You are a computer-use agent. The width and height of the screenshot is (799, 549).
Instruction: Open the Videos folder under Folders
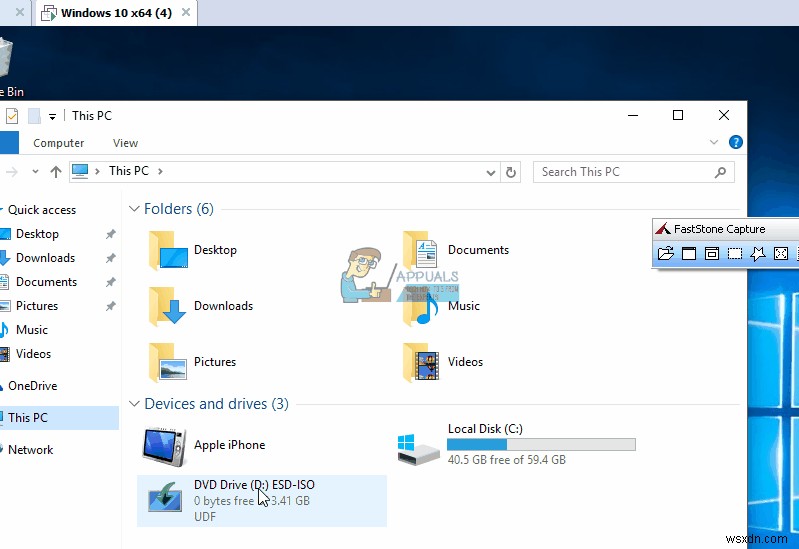click(443, 362)
